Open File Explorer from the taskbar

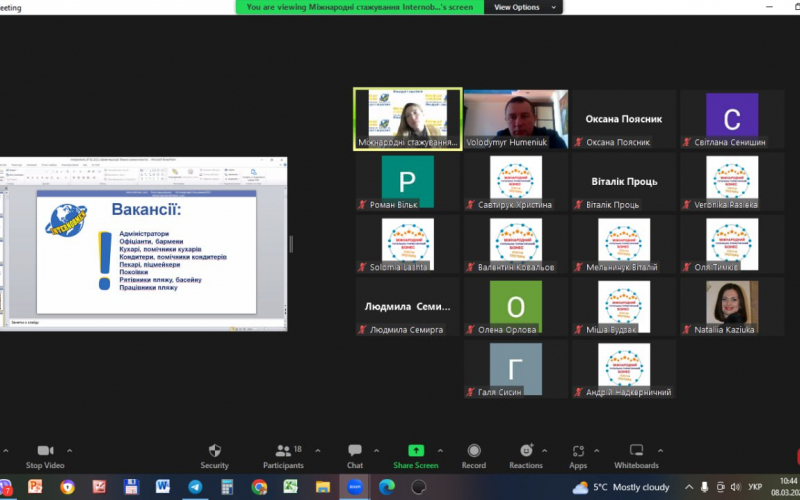coord(323,487)
